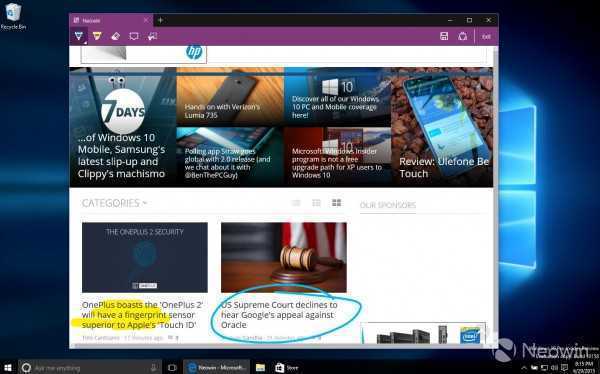This screenshot has height=374, width=600.
Task: Open the OnePlus 2 security article image
Action: pyautogui.click(x=145, y=257)
